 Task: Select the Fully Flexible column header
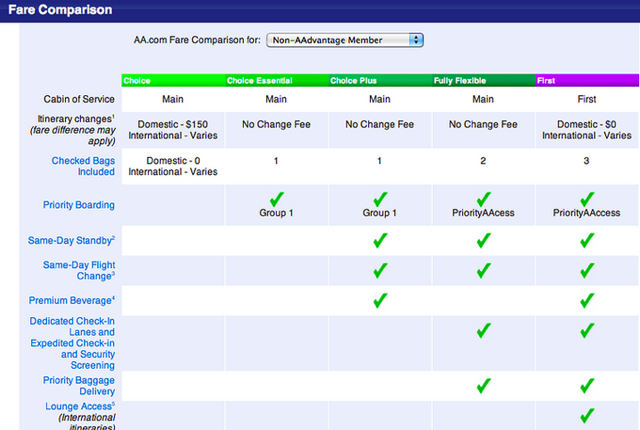coord(484,80)
